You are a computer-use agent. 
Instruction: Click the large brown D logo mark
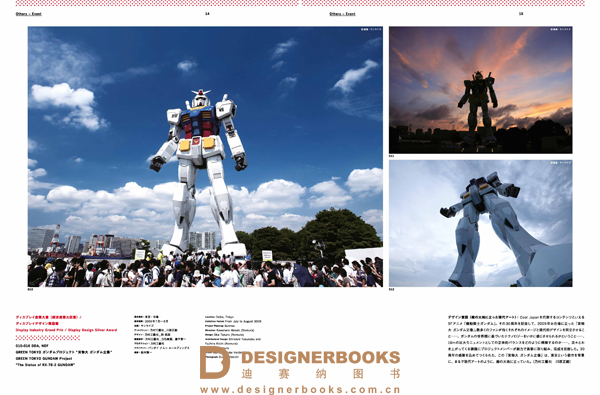(215, 362)
